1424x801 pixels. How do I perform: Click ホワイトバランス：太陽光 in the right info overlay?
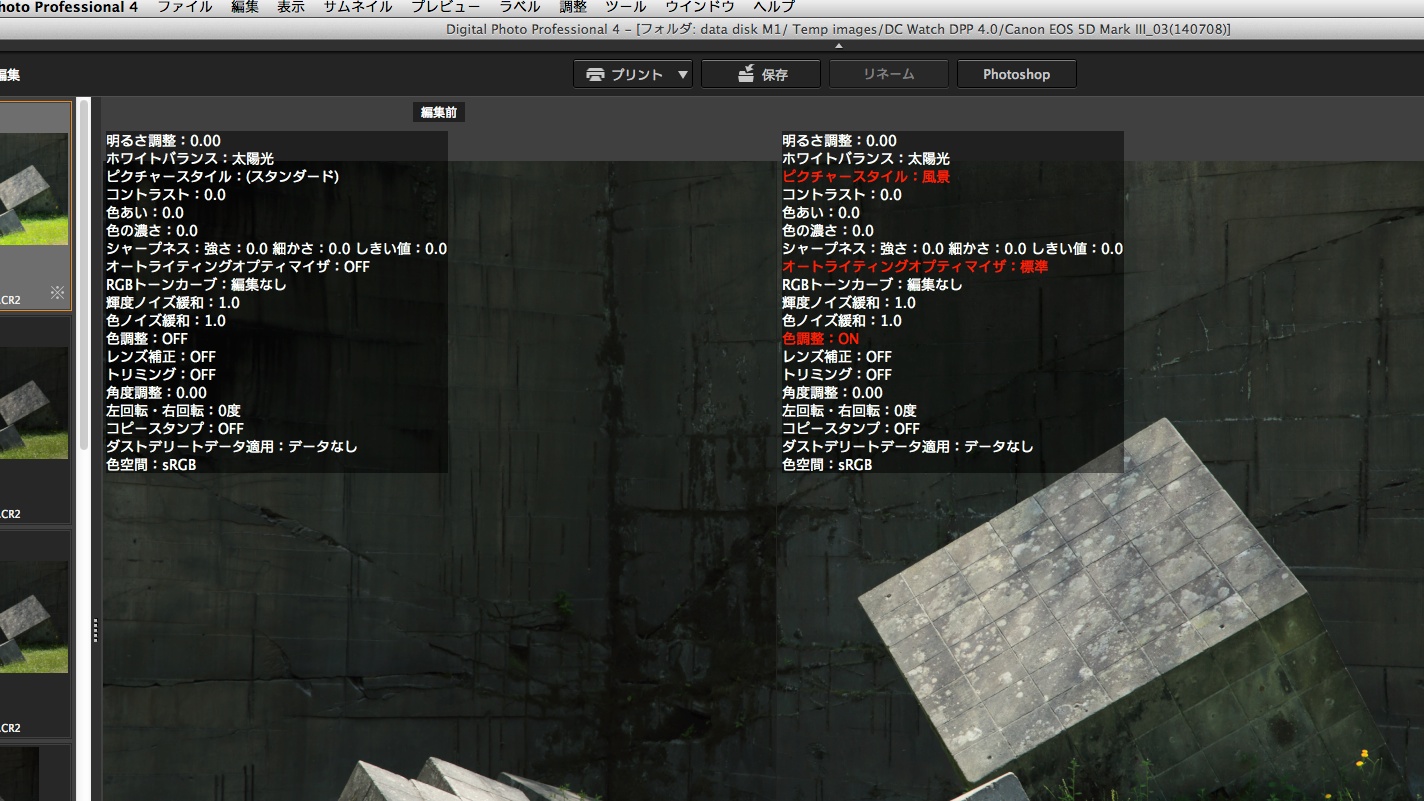pyautogui.click(x=866, y=158)
